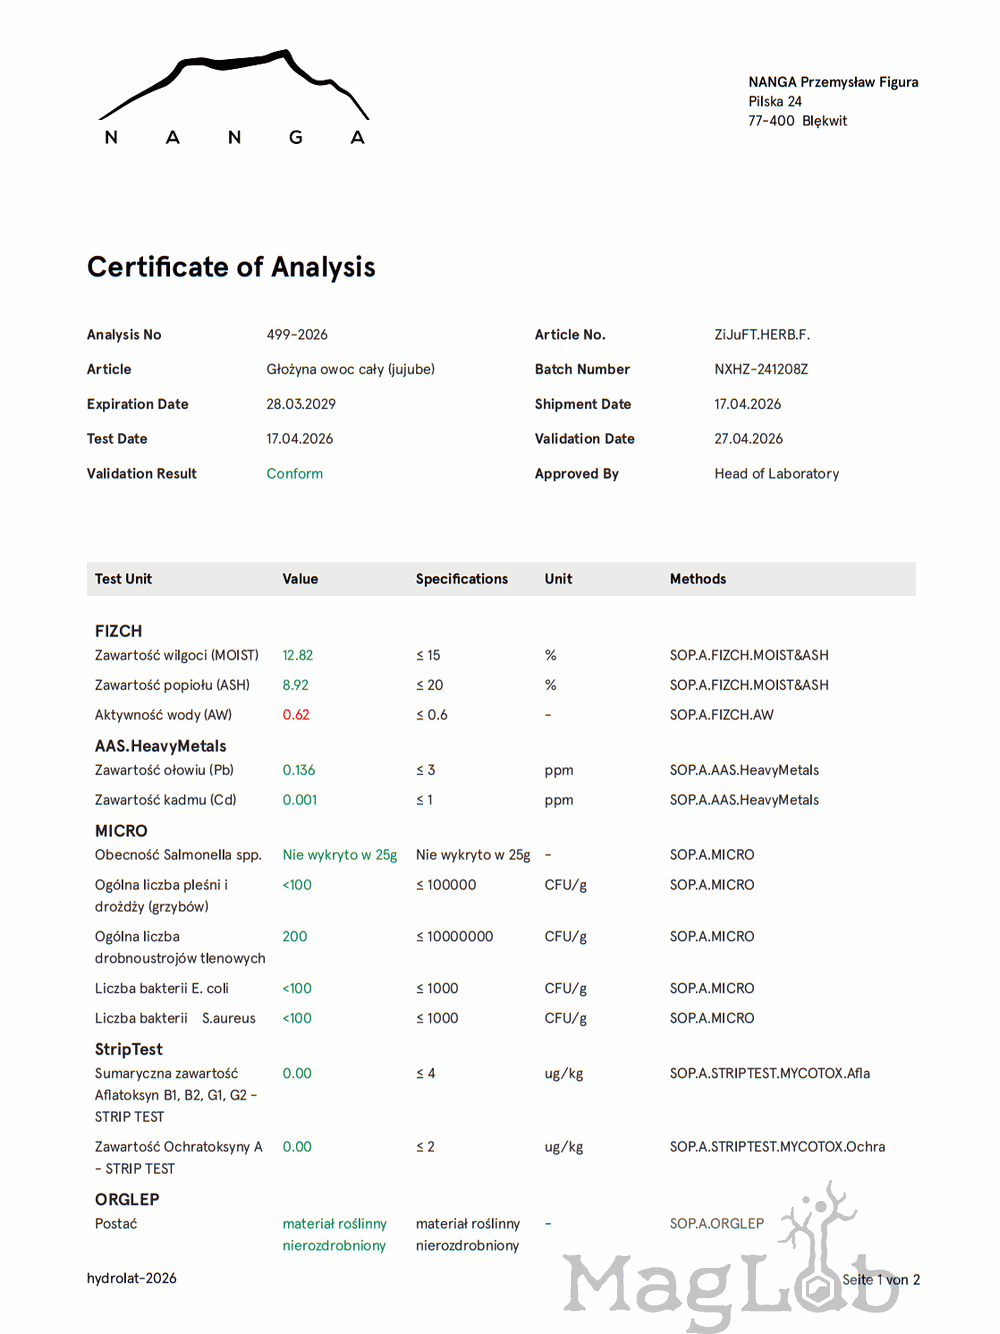Click expiration date '28.03.2029'
Viewport: 1000px width, 1334px height.
point(301,404)
